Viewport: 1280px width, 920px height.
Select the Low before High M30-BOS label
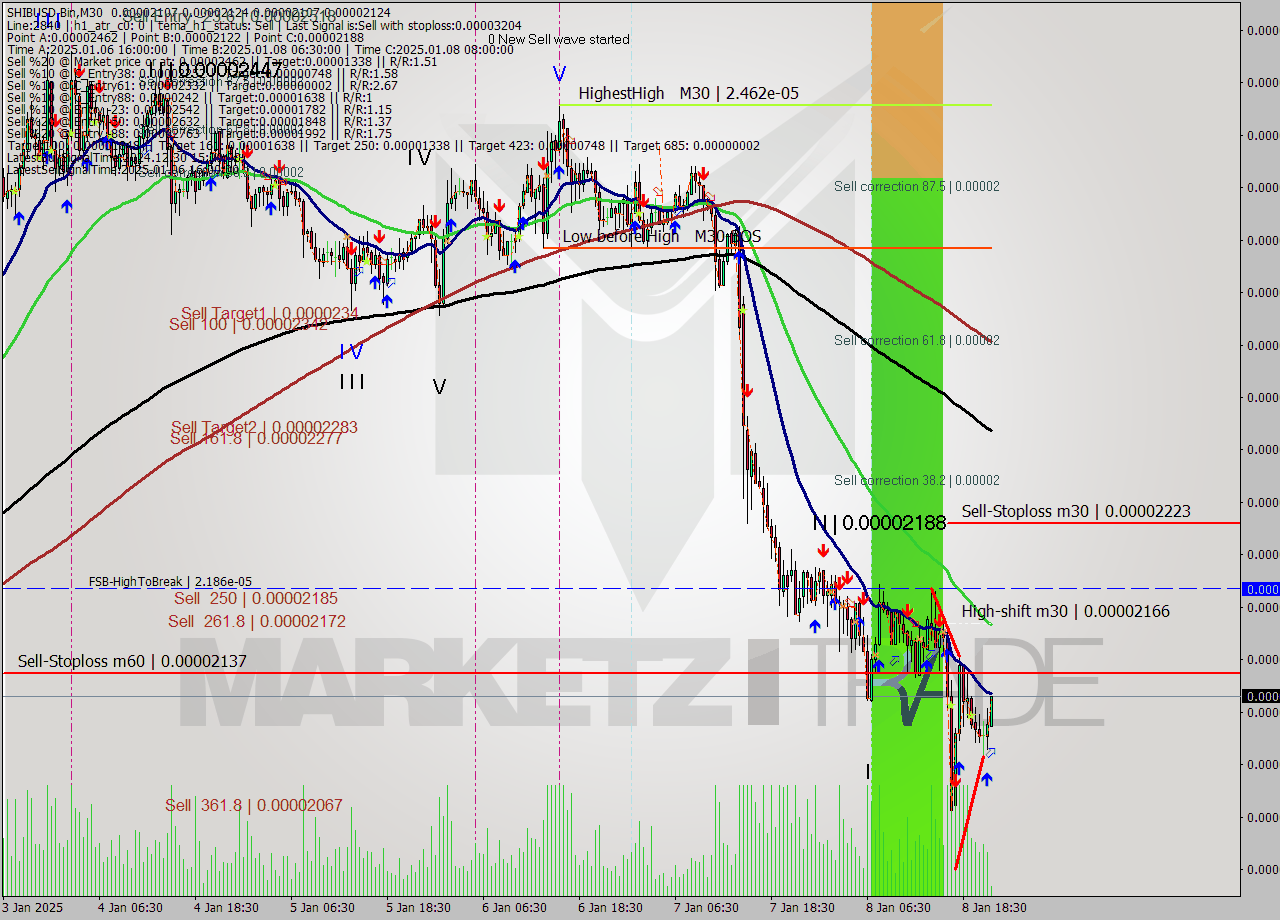661,236
